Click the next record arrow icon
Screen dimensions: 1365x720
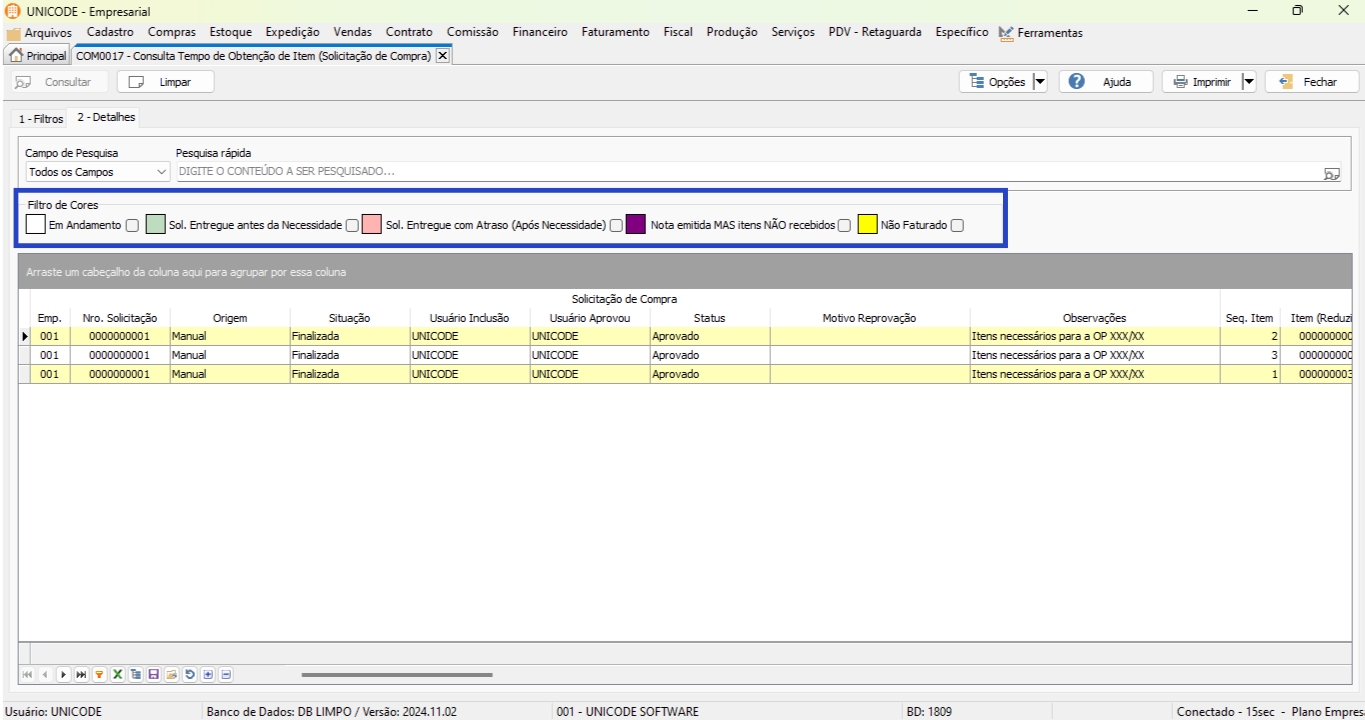tap(63, 675)
